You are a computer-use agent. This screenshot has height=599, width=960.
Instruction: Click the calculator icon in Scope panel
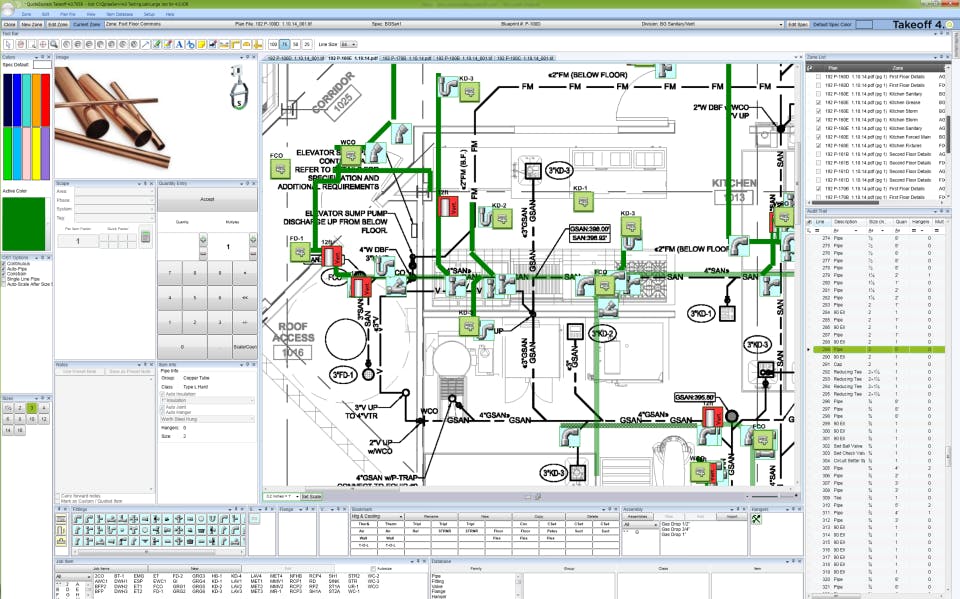(144, 236)
